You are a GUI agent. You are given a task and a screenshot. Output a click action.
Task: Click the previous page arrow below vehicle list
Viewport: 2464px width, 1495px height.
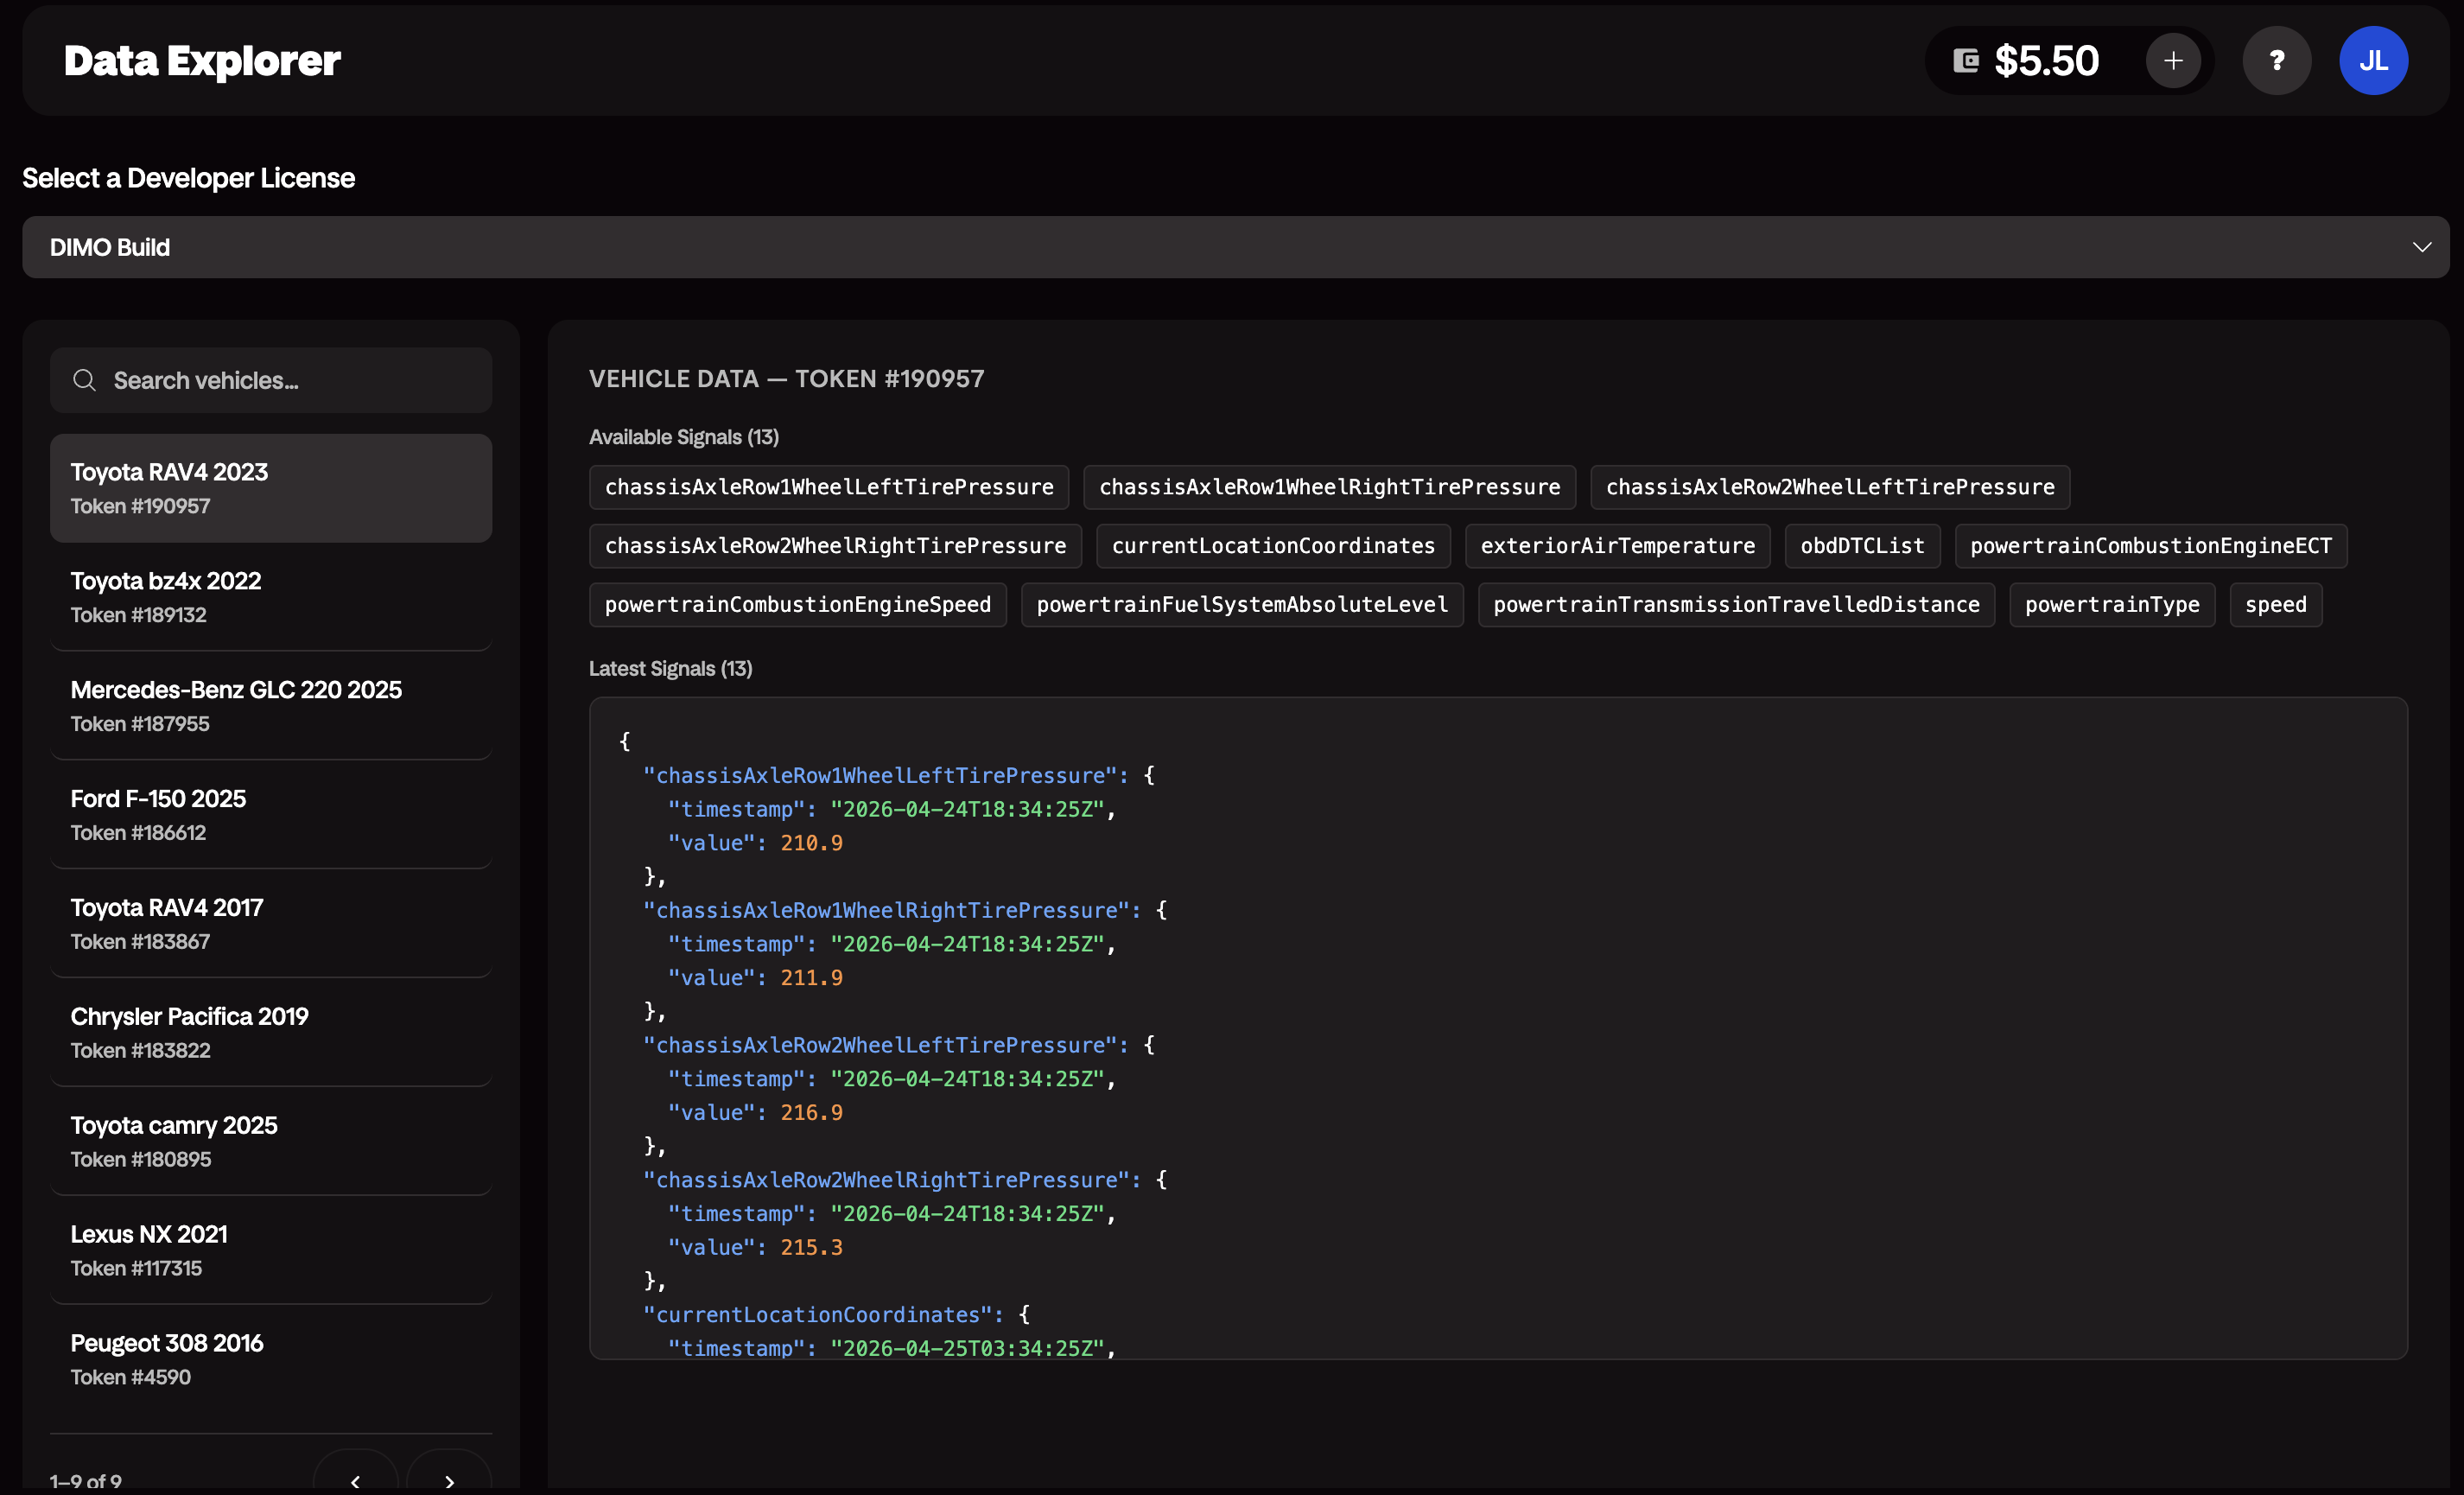[x=356, y=1481]
